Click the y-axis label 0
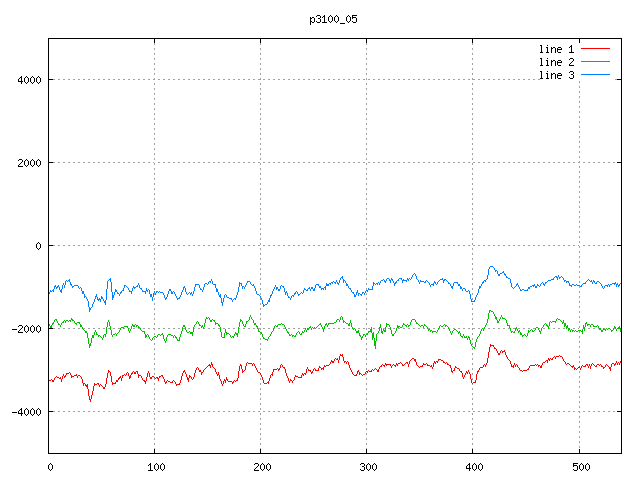 [38, 246]
